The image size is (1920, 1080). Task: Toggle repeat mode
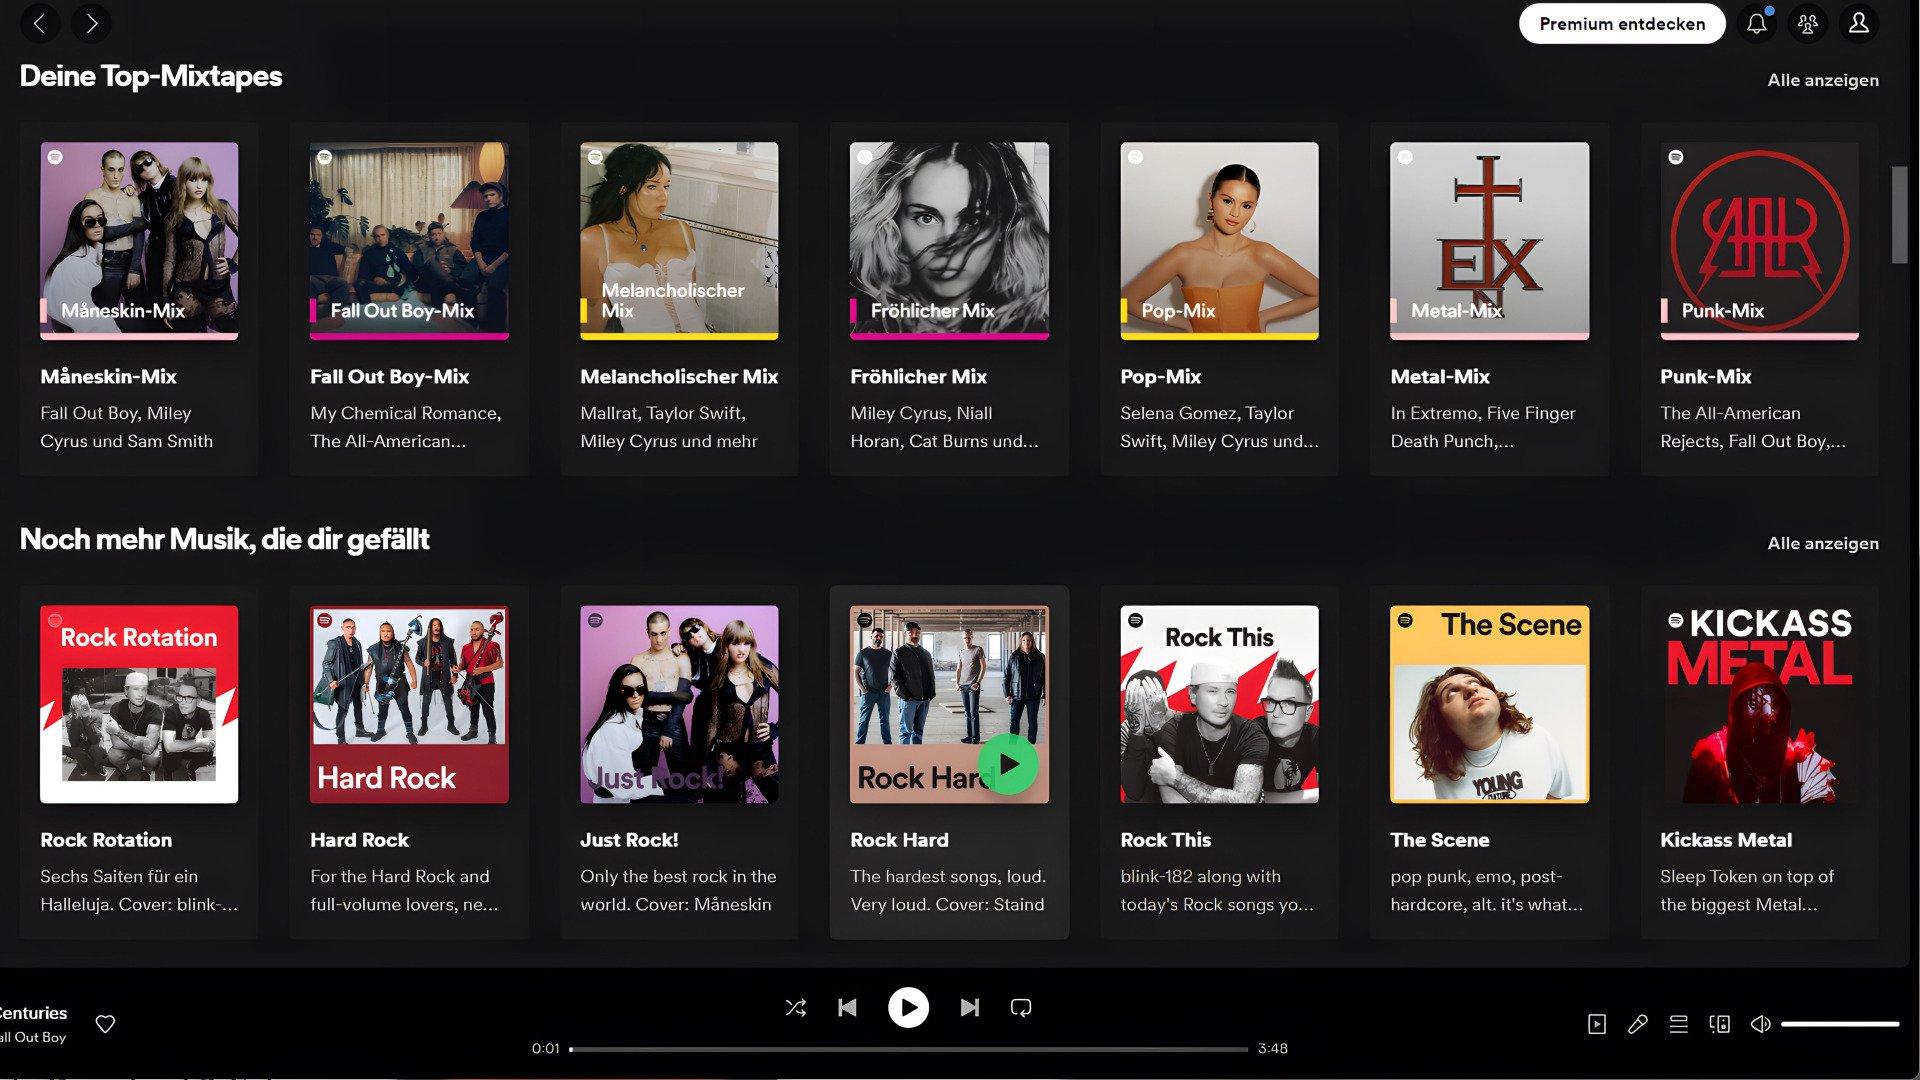click(x=1021, y=1008)
